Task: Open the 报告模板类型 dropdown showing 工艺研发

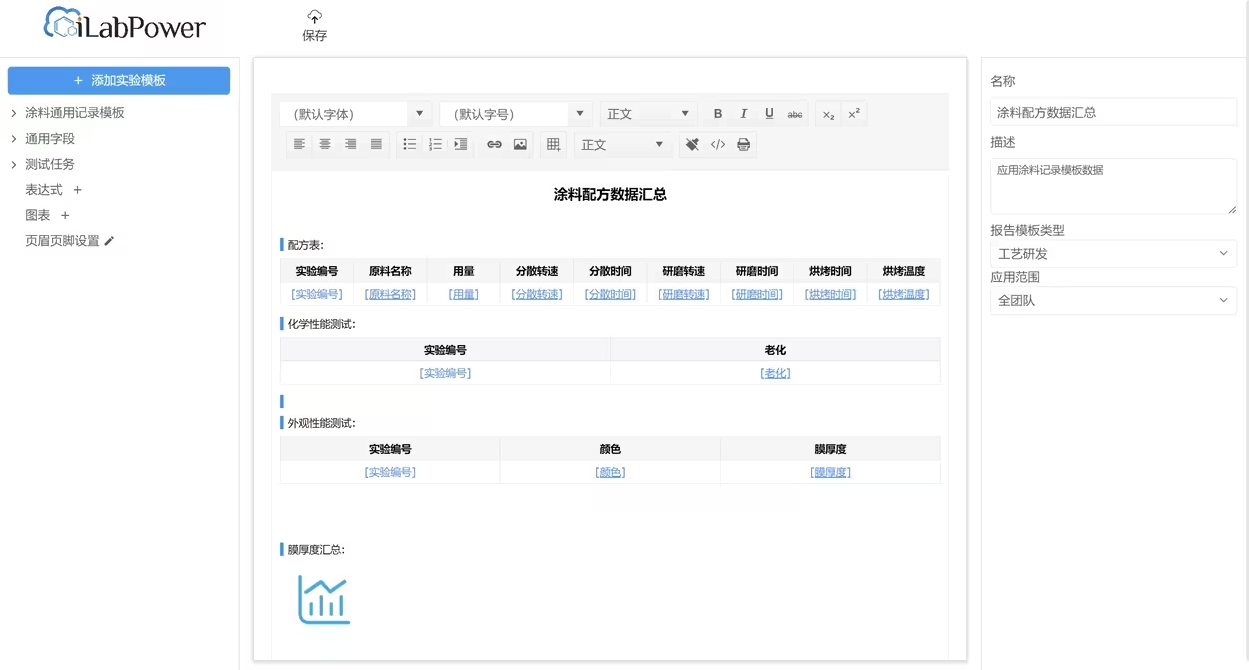Action: [1113, 254]
